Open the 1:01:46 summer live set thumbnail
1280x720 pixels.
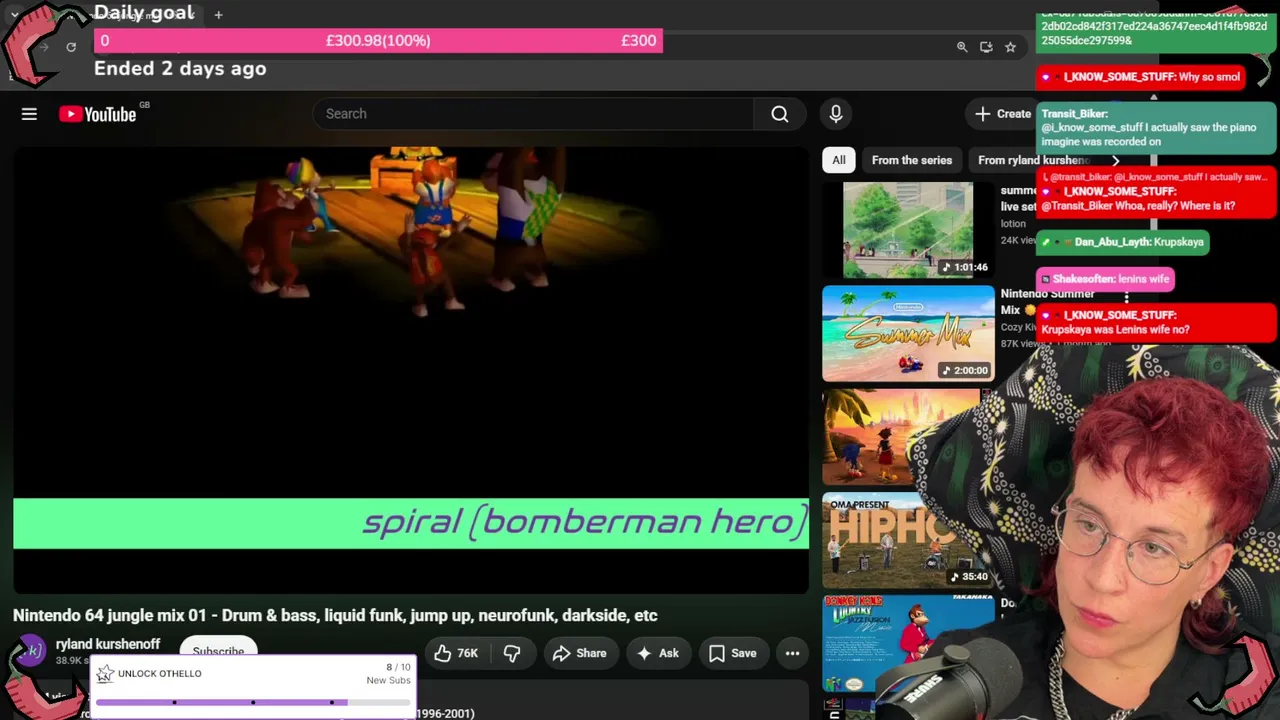click(x=908, y=230)
